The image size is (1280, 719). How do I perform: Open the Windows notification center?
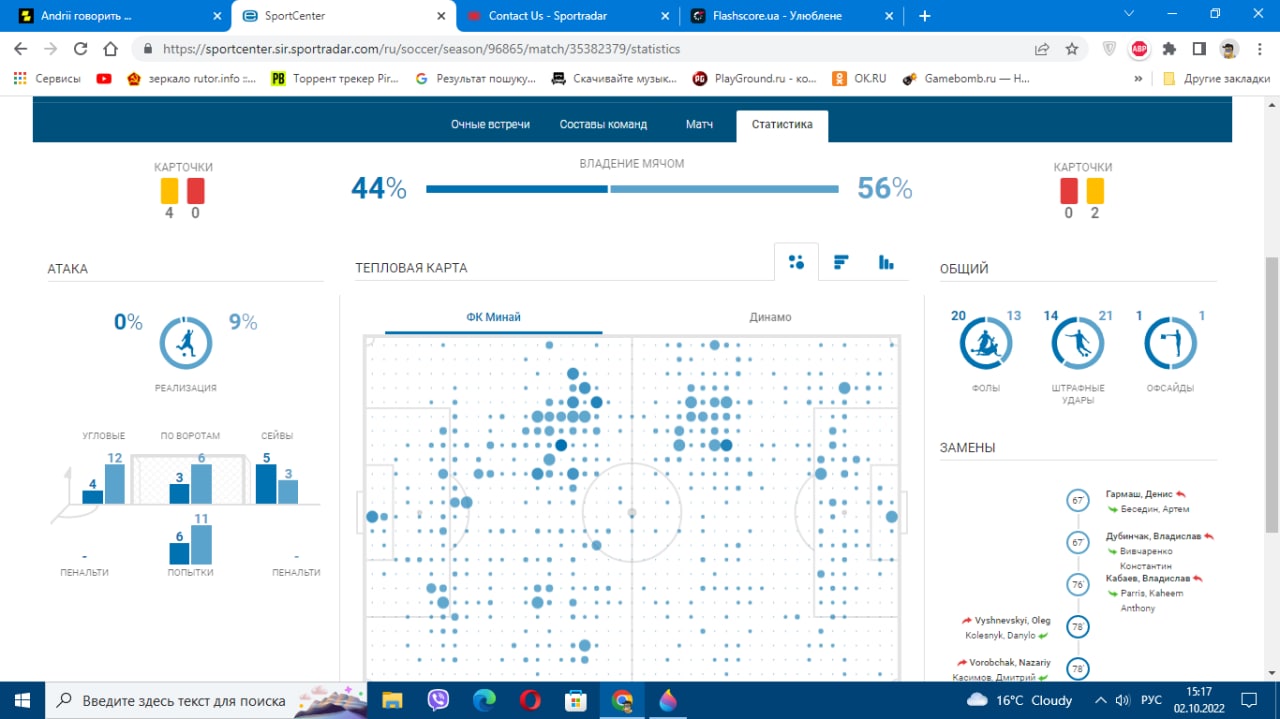click(x=1250, y=700)
